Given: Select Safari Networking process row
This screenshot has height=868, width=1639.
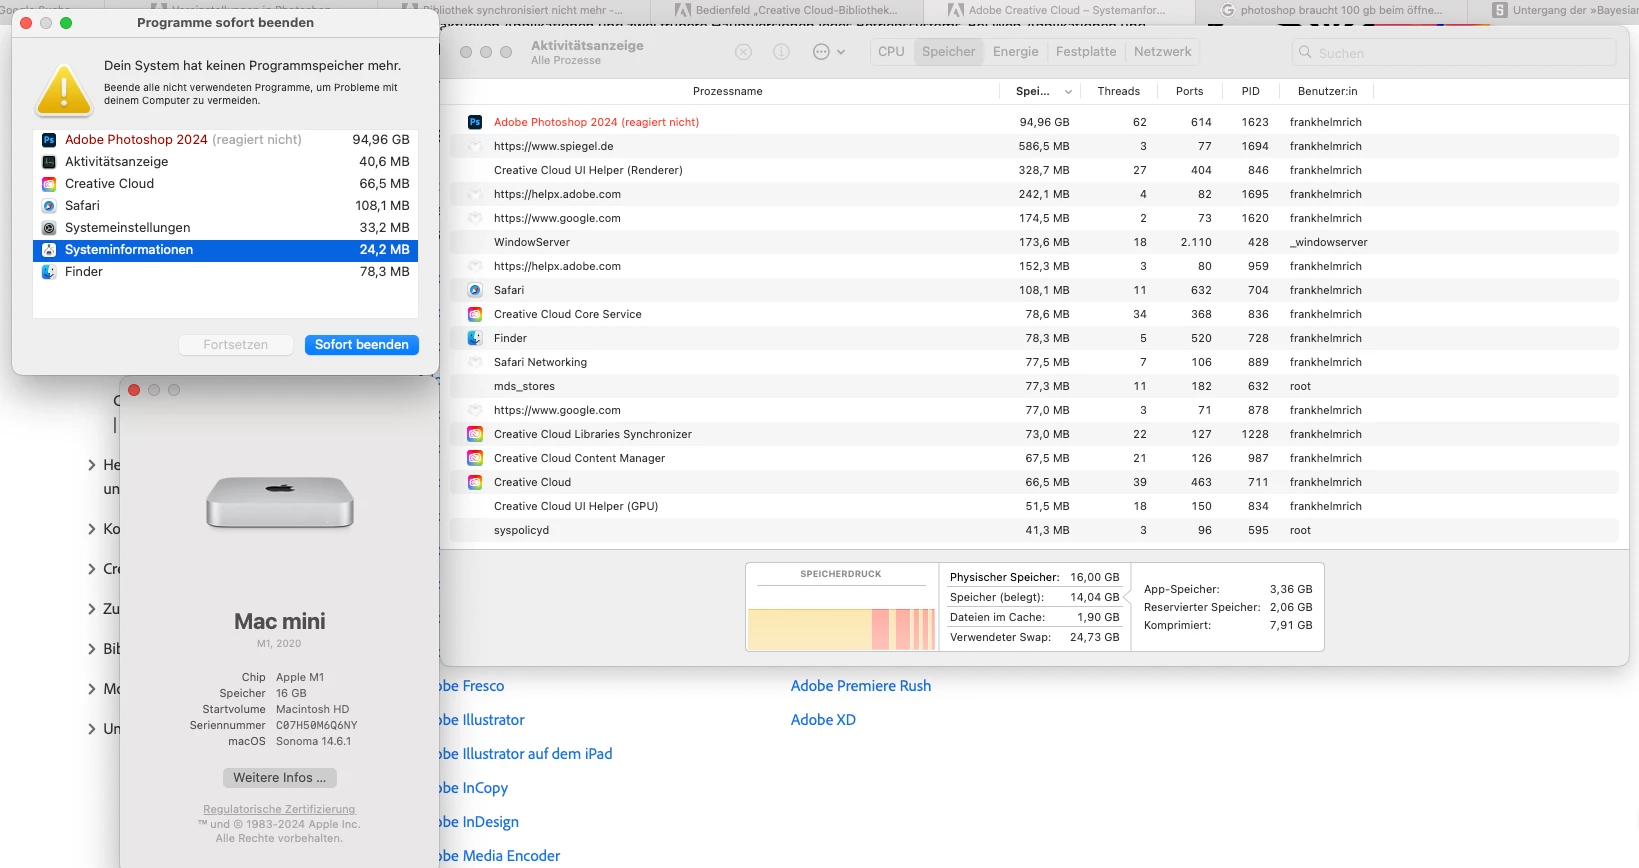Looking at the screenshot, I should [1034, 362].
